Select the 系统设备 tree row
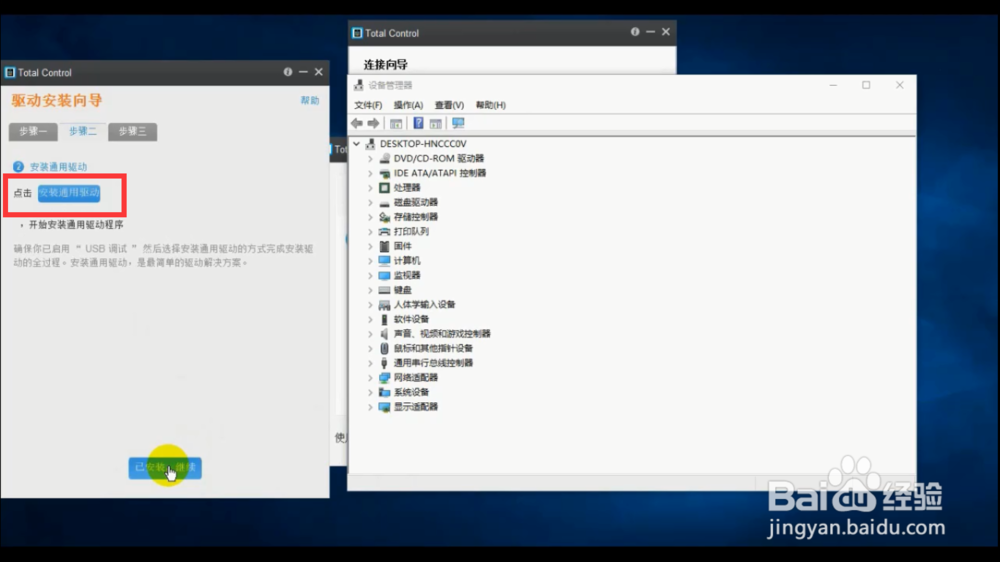The width and height of the screenshot is (1000, 562). (x=411, y=392)
